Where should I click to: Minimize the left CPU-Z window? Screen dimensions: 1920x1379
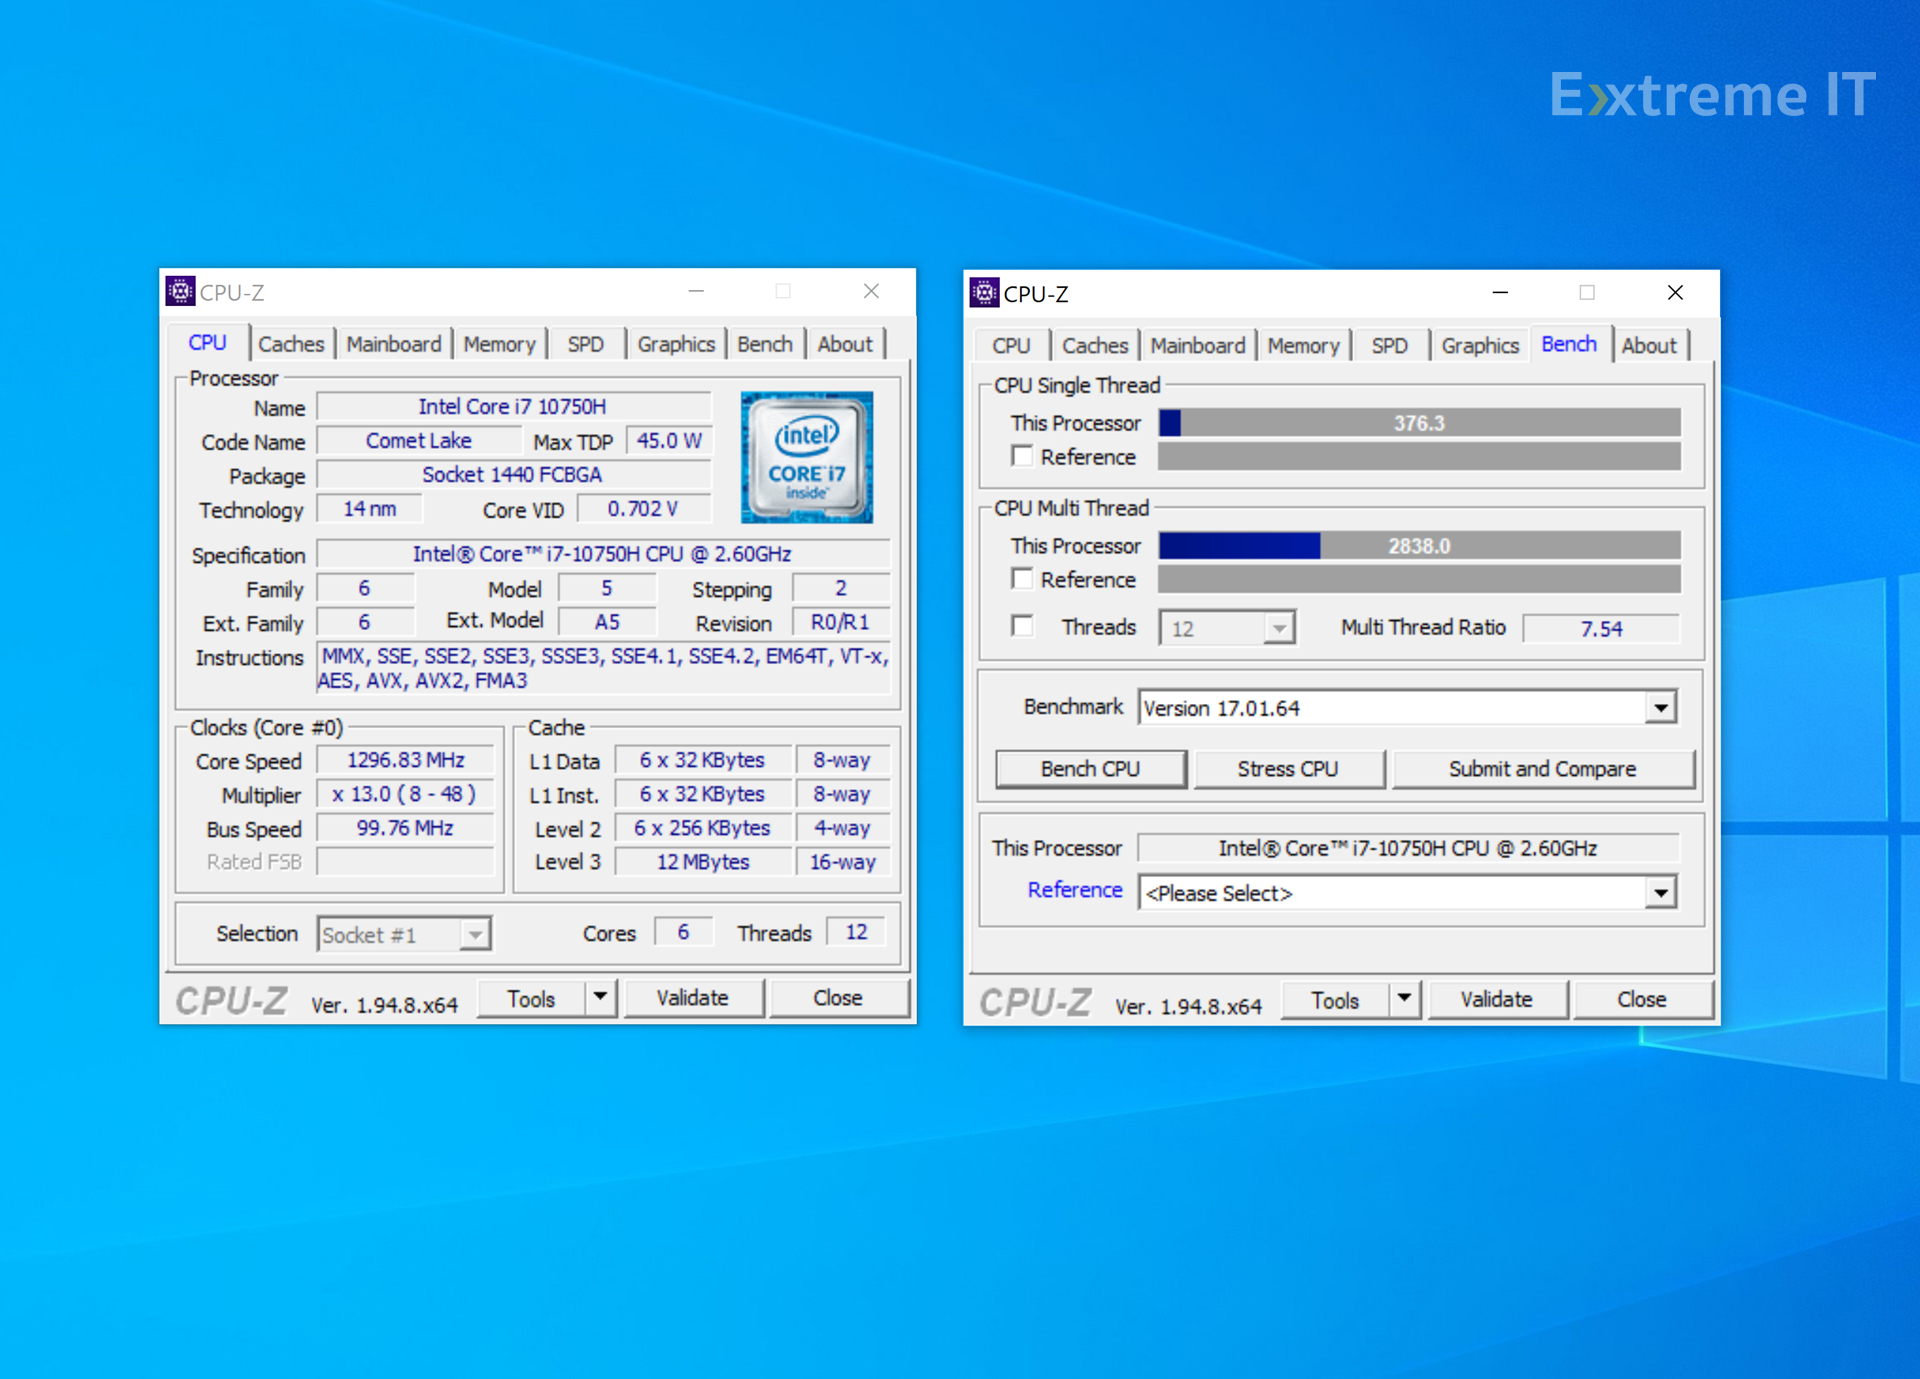(x=696, y=291)
